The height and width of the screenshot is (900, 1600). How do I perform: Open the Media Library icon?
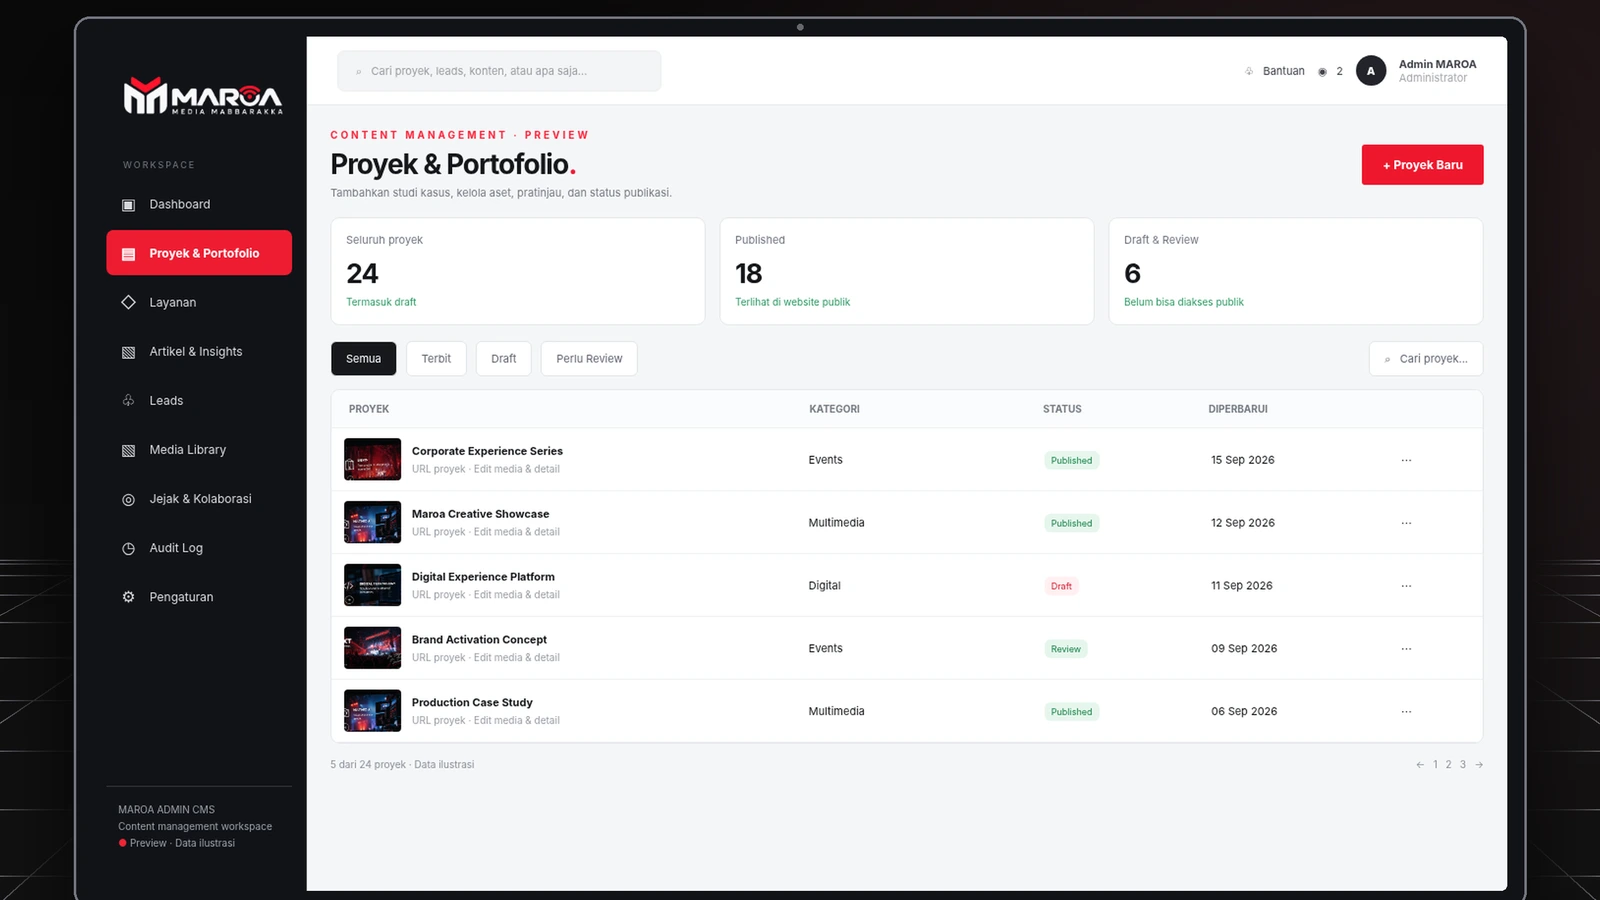click(128, 450)
